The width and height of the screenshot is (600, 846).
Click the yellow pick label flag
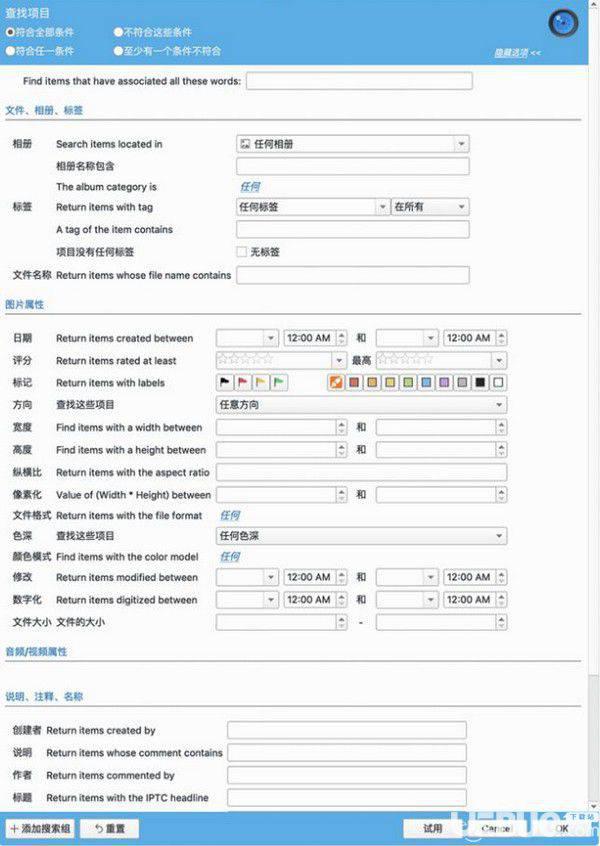point(261,383)
